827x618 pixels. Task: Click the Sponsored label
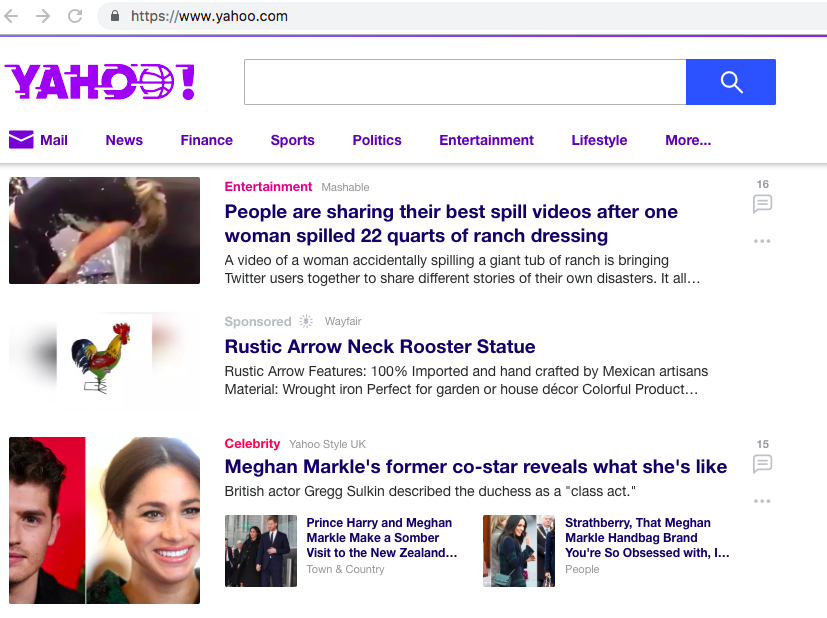pos(258,322)
